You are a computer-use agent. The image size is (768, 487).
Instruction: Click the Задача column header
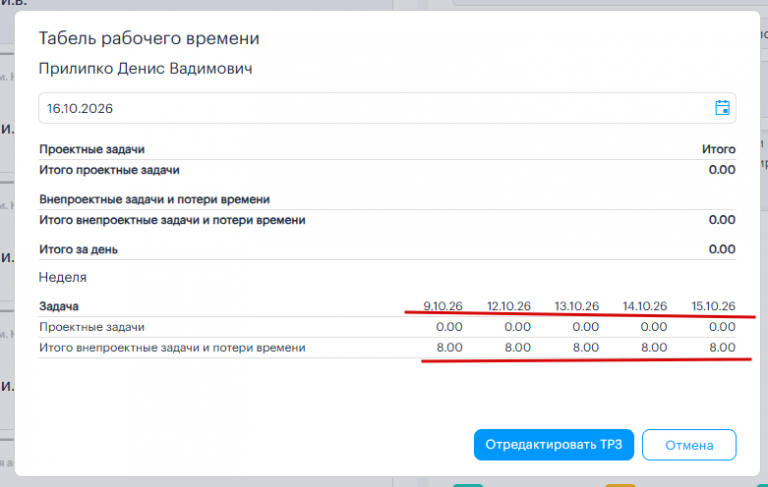click(59, 306)
